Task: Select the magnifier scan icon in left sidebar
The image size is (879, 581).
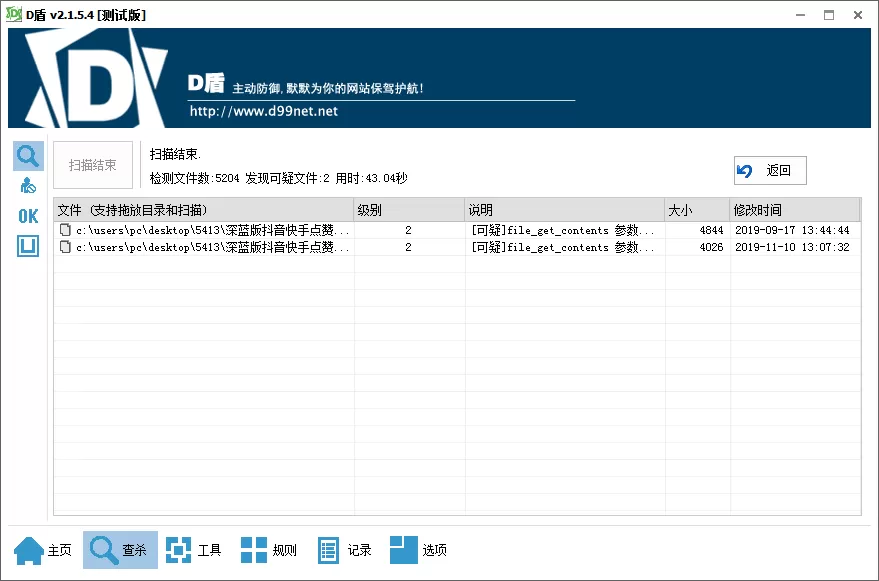Action: point(27,155)
